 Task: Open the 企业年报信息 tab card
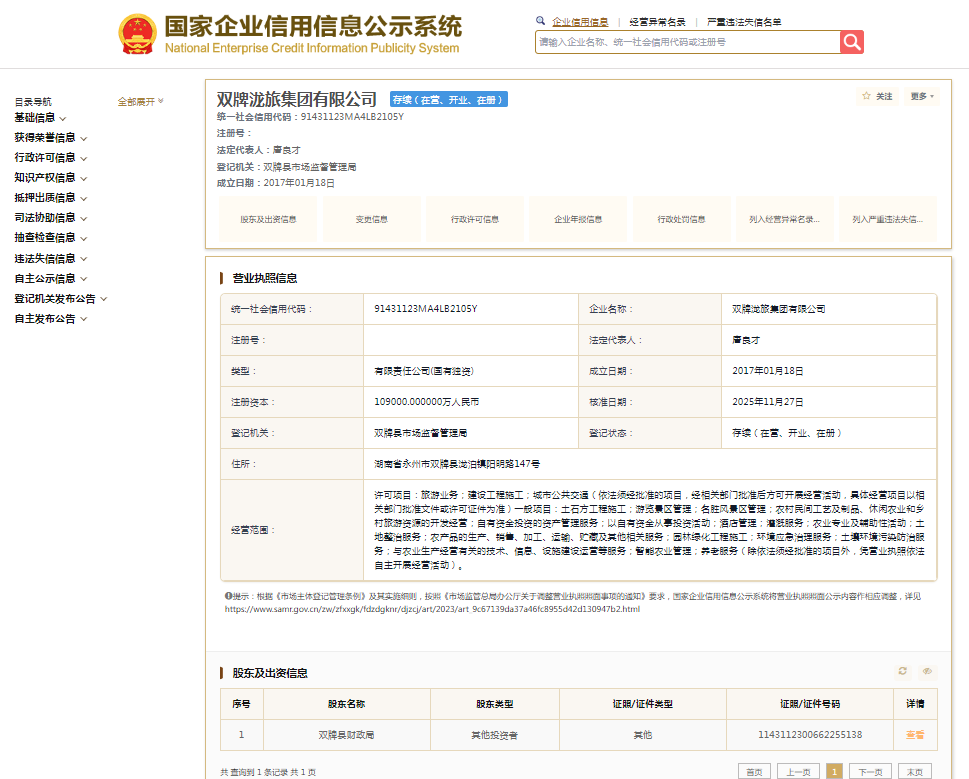click(578, 219)
